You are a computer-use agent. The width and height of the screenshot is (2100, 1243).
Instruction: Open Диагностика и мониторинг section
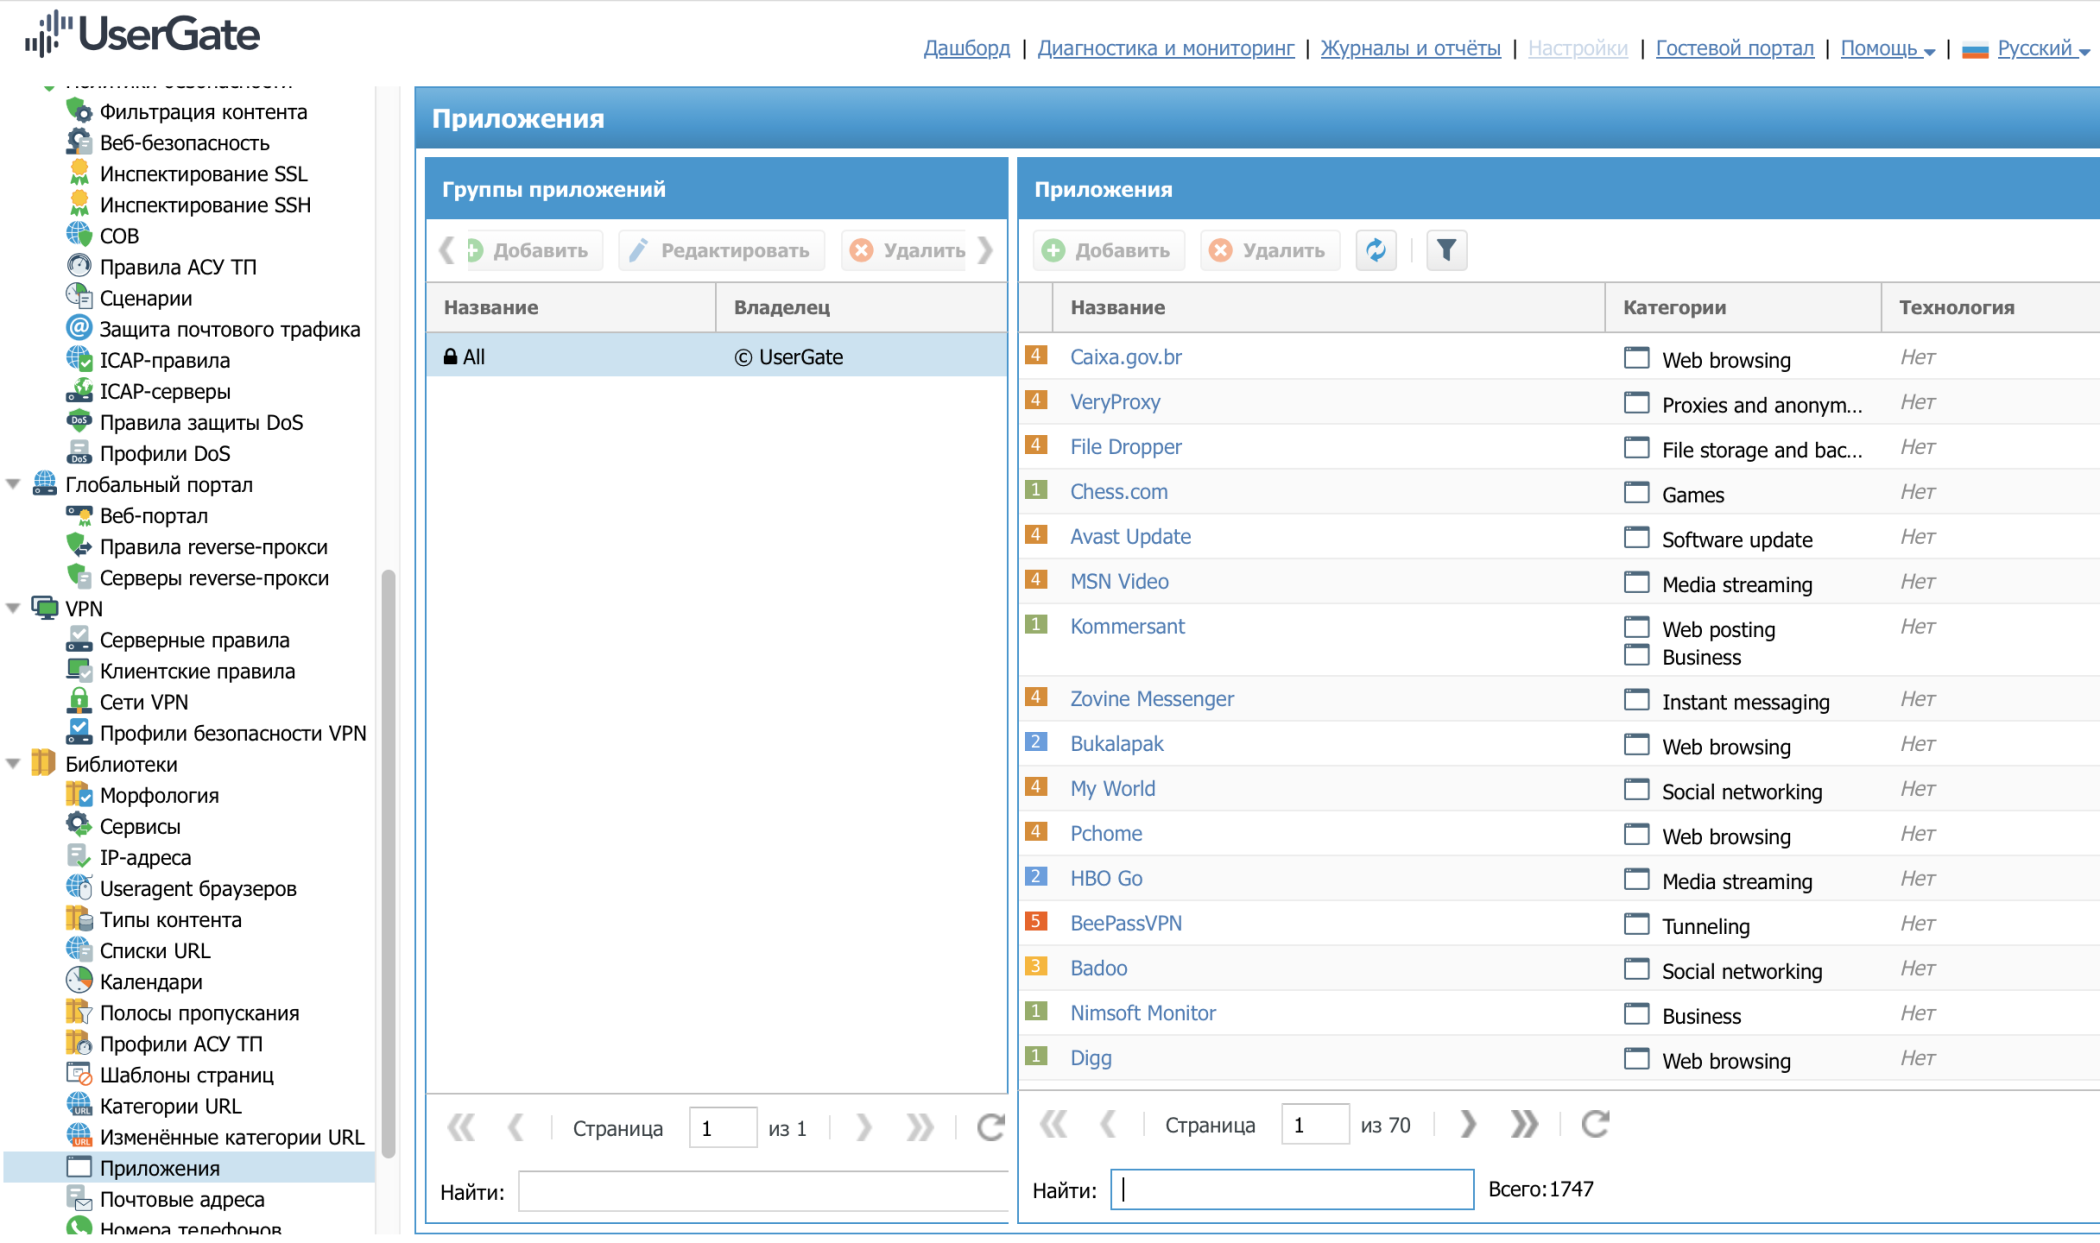[x=1165, y=48]
